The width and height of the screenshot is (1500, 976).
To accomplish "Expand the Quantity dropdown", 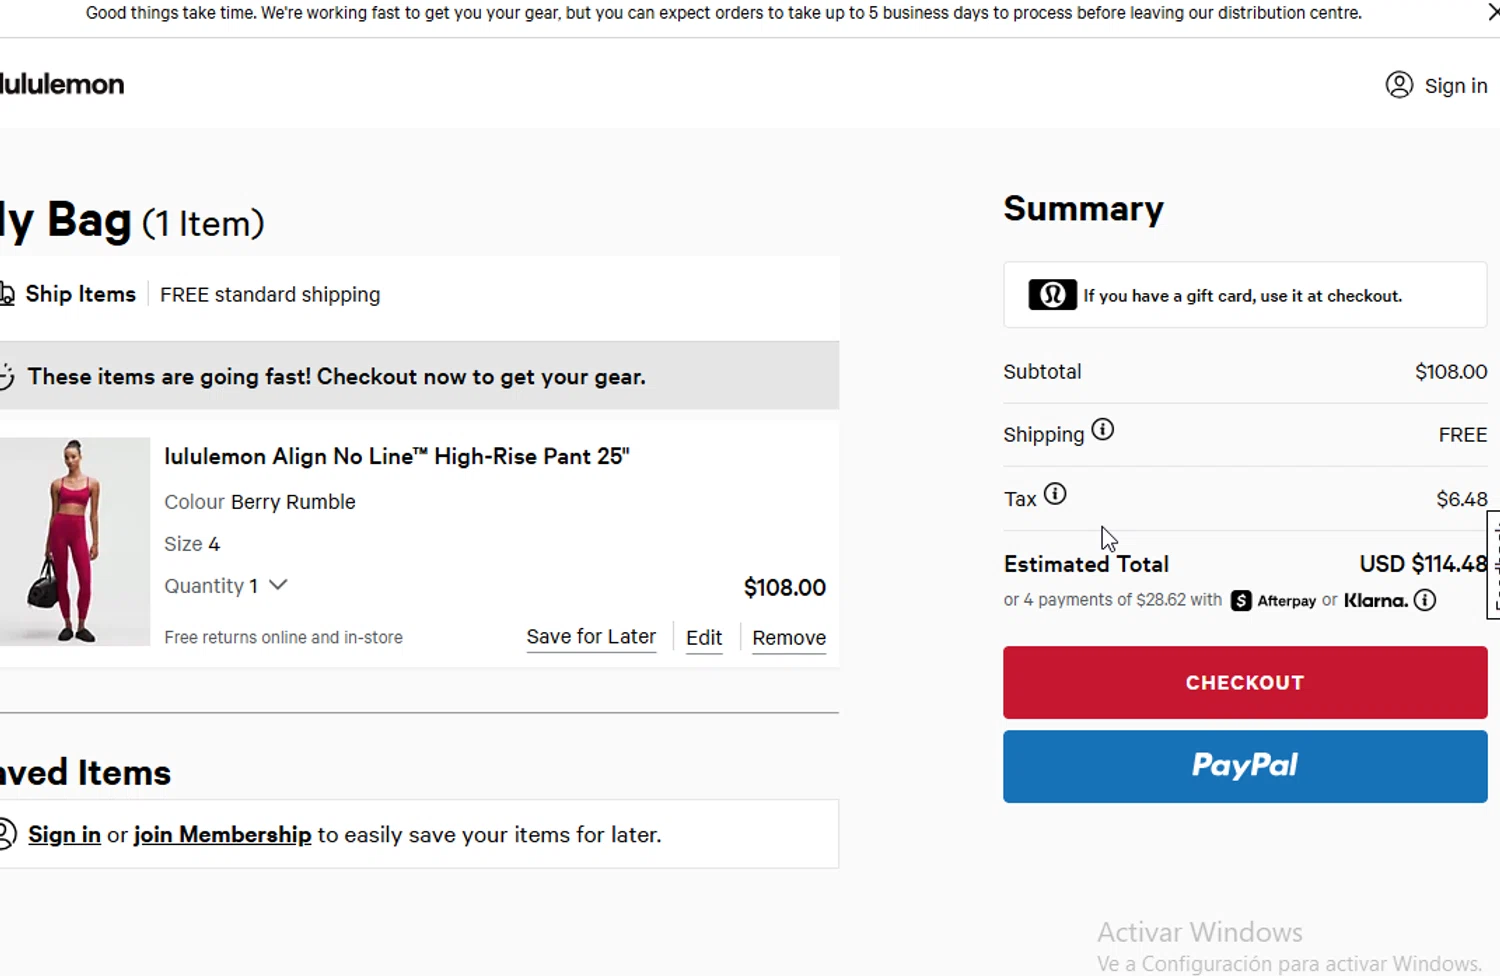I will 278,585.
